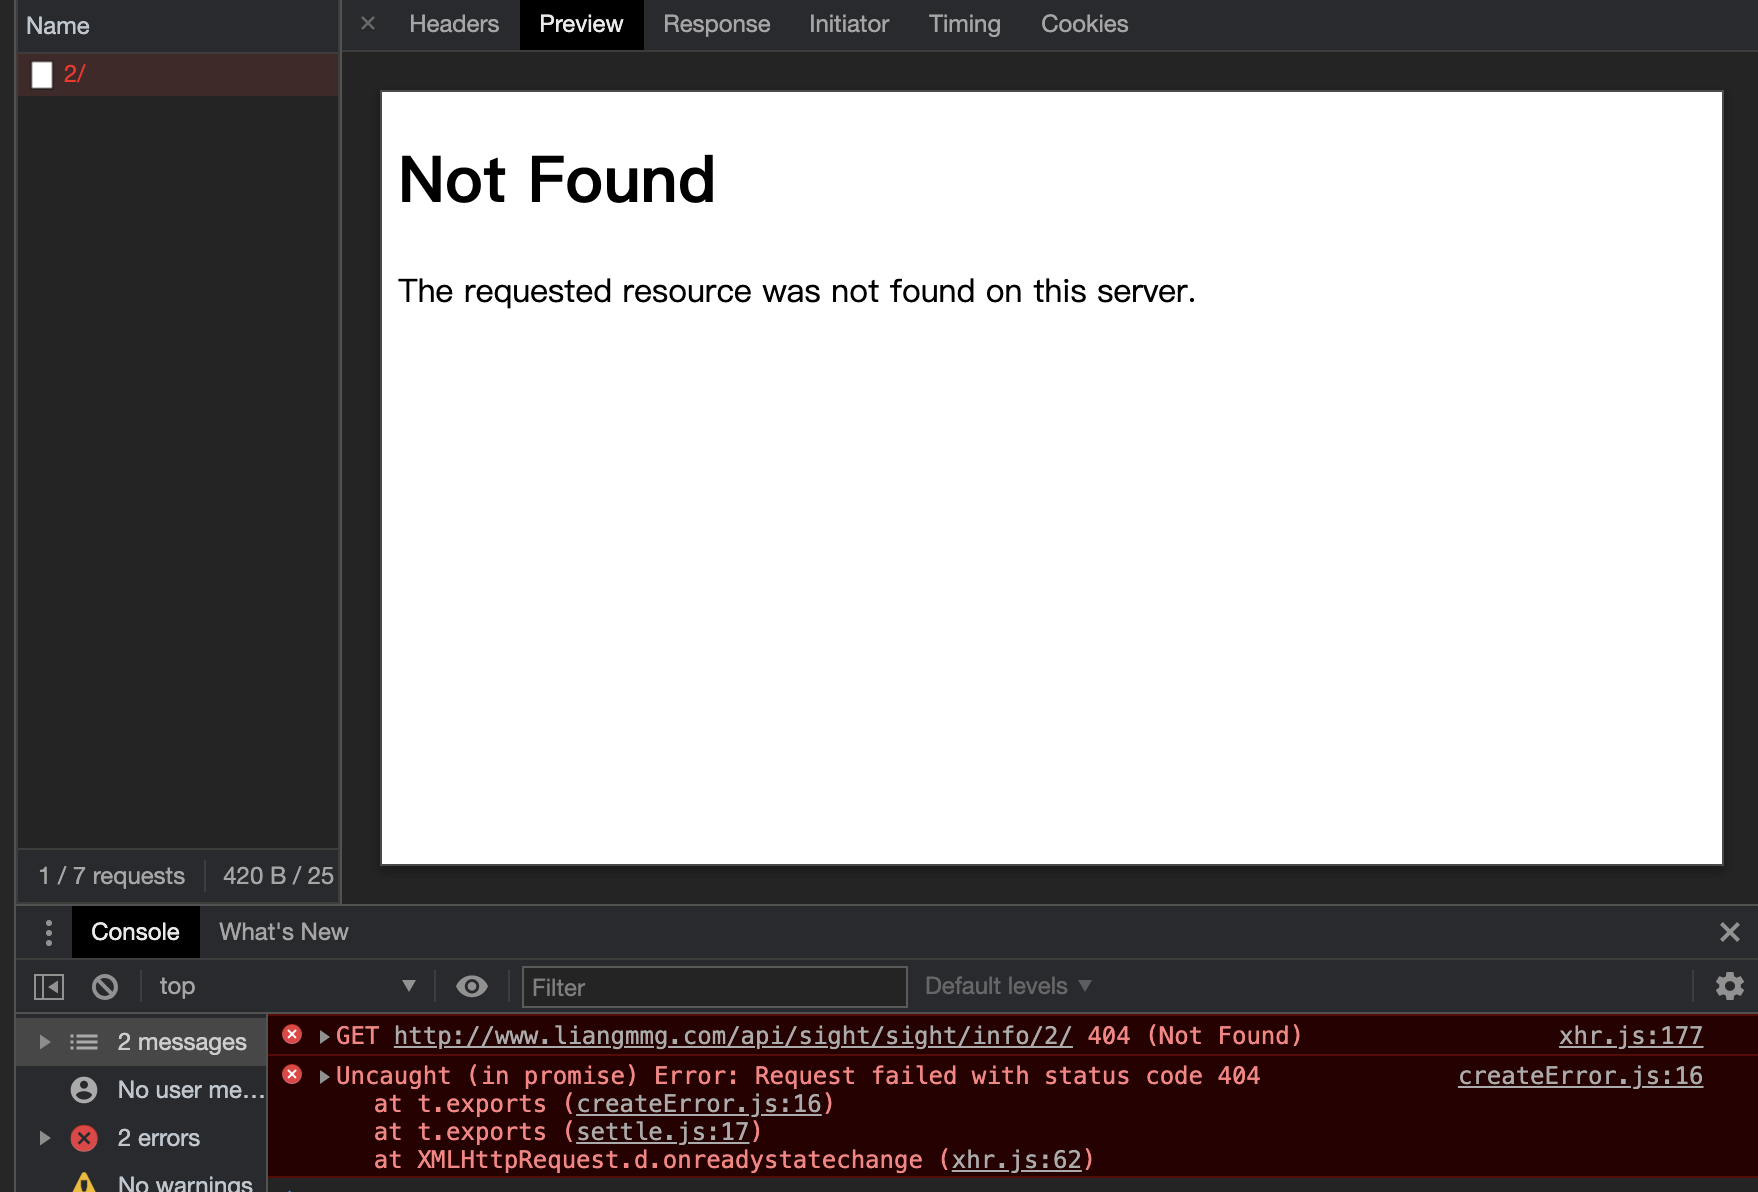The height and width of the screenshot is (1192, 1758).
Task: Click the requested resource not found message
Action: (797, 291)
